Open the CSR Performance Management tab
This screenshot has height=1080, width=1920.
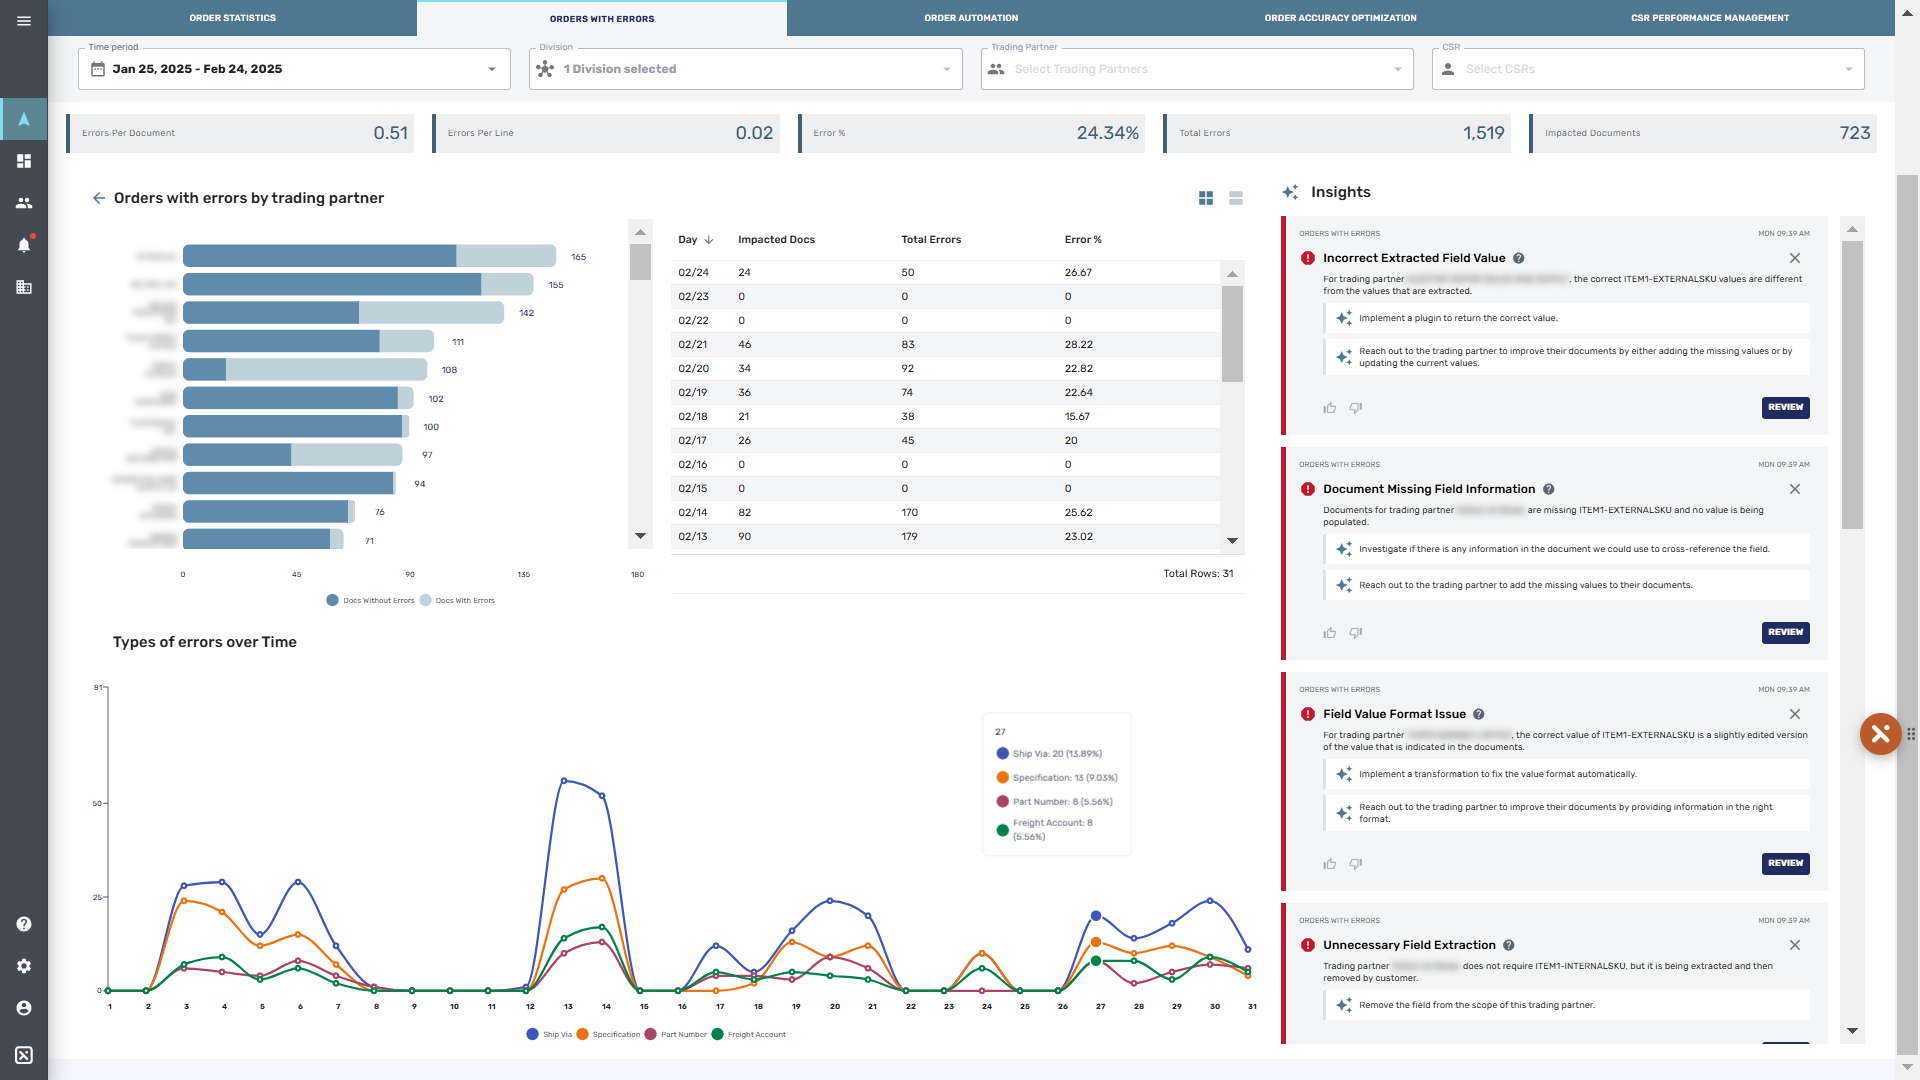pyautogui.click(x=1710, y=17)
